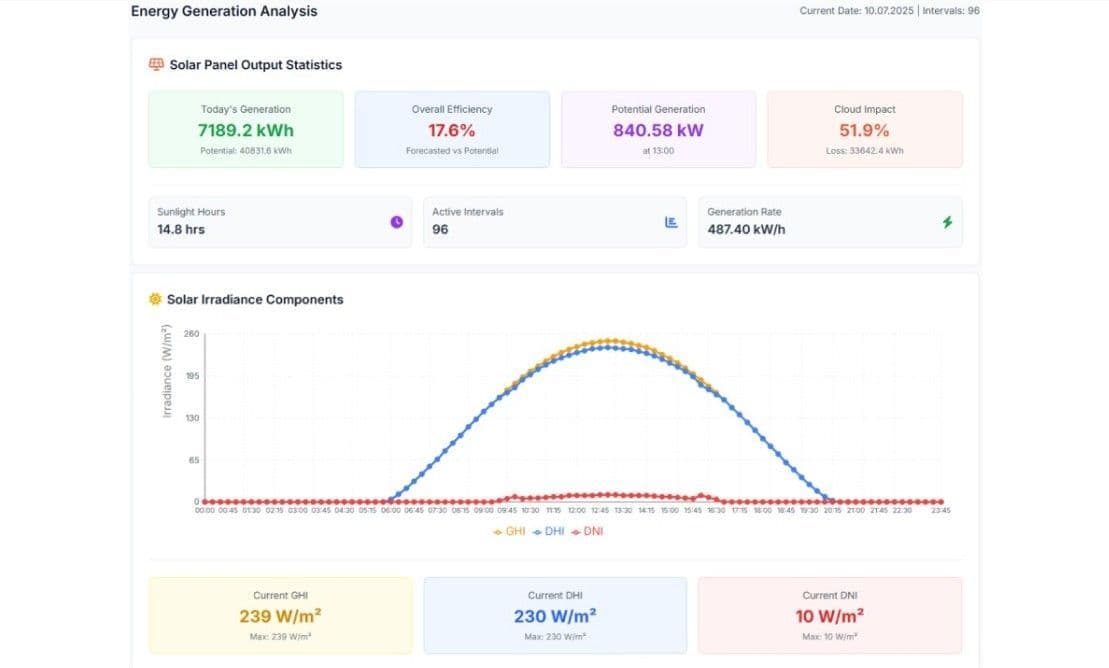The width and height of the screenshot is (1109, 668).
Task: Click the Potential Generation card
Action: [658, 129]
